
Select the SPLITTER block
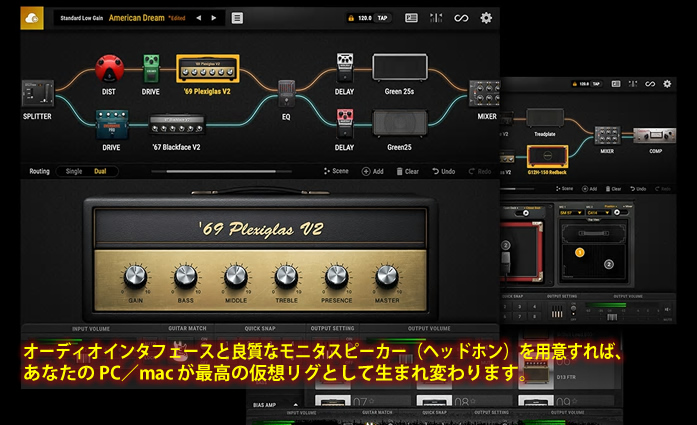(x=38, y=93)
